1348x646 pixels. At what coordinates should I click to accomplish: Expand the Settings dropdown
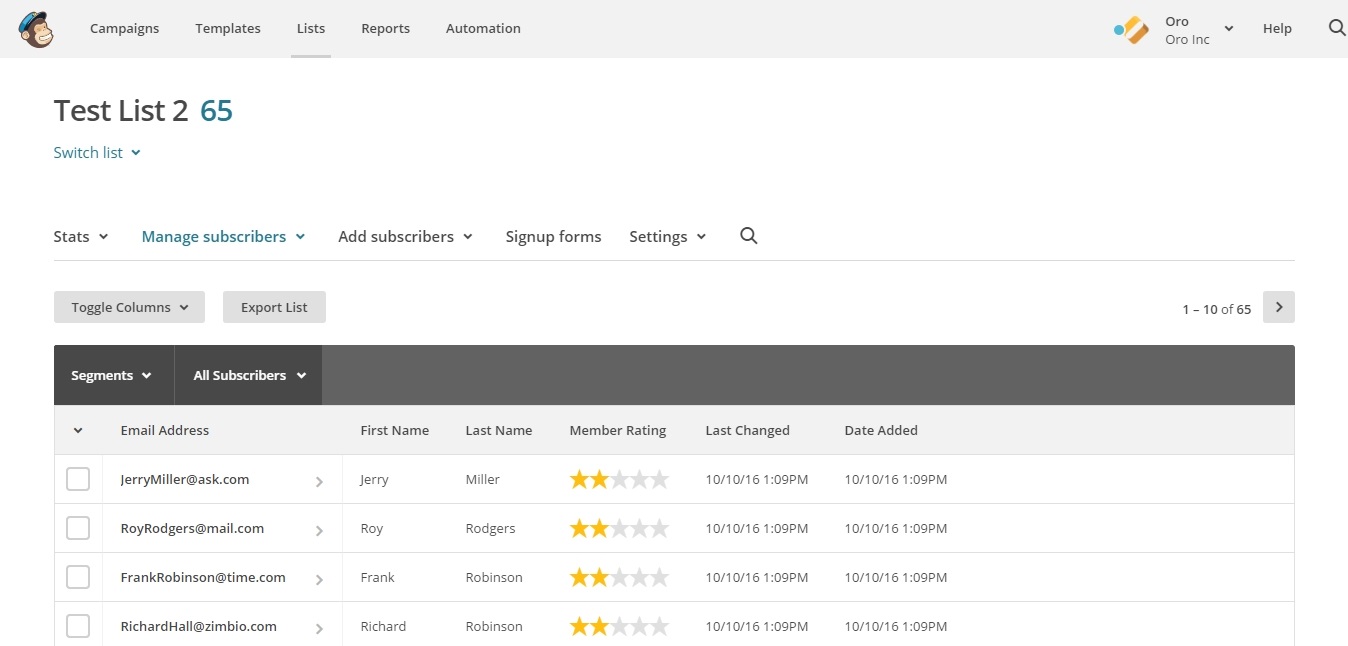[668, 236]
